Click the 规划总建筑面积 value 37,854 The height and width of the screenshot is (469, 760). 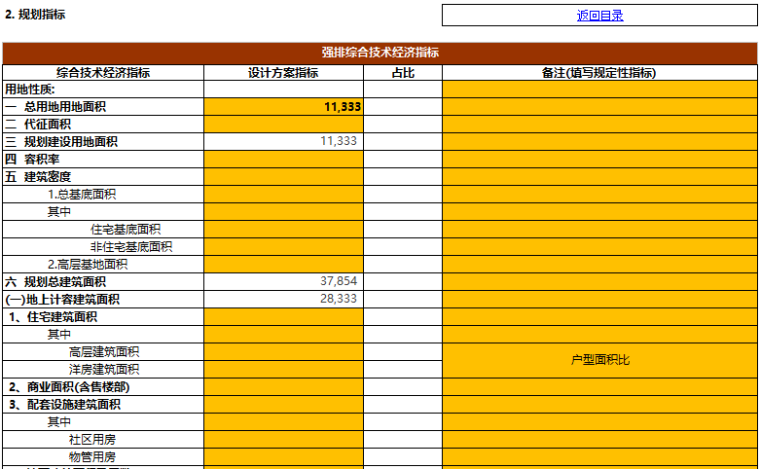283,282
